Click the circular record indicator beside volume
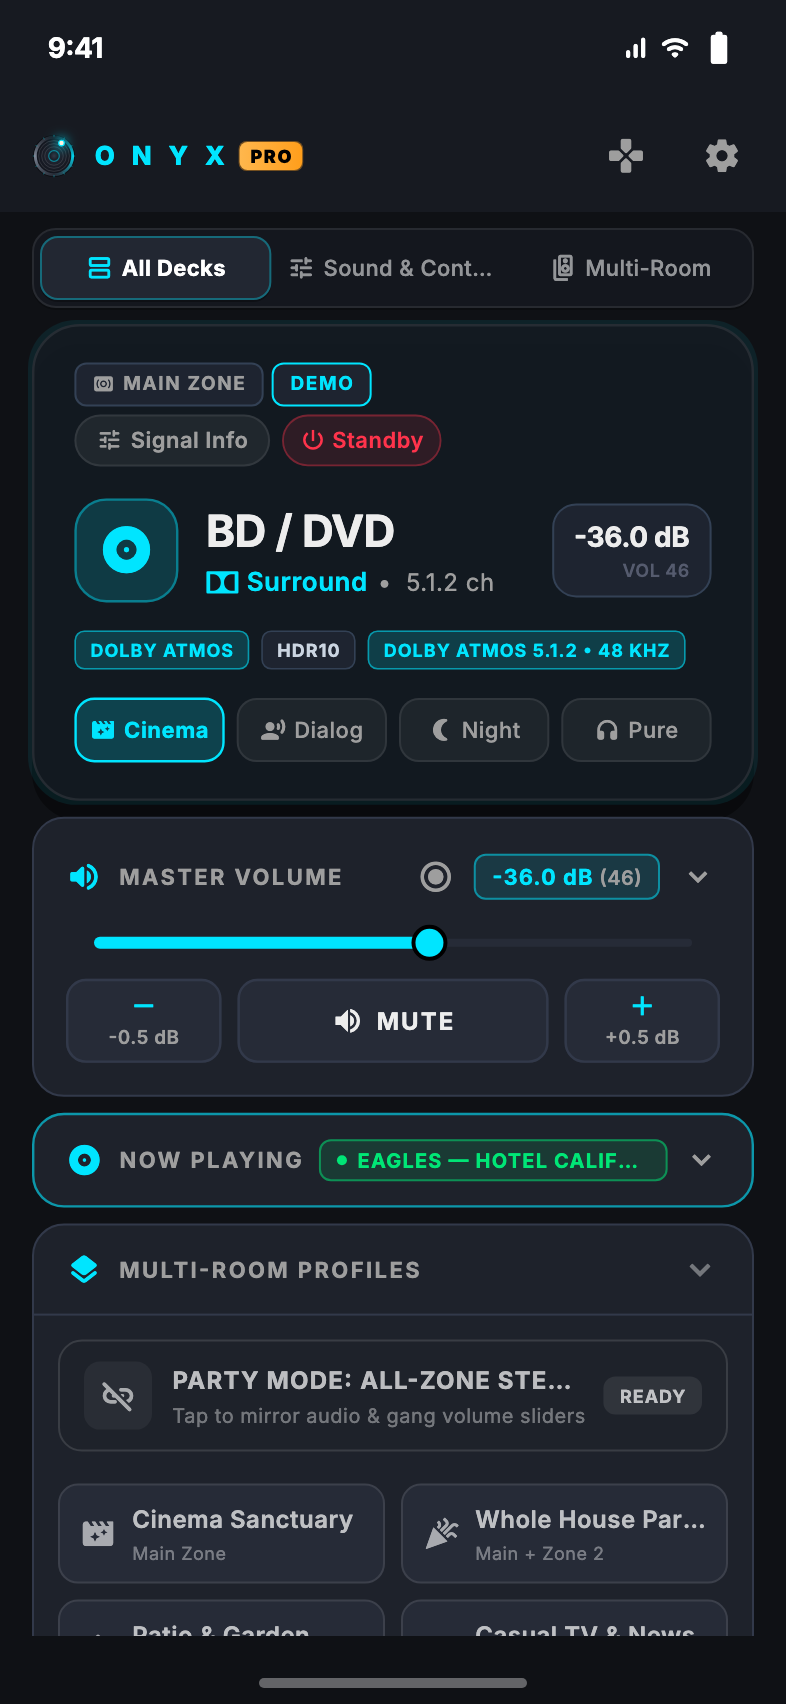The image size is (786, 1704). click(435, 877)
